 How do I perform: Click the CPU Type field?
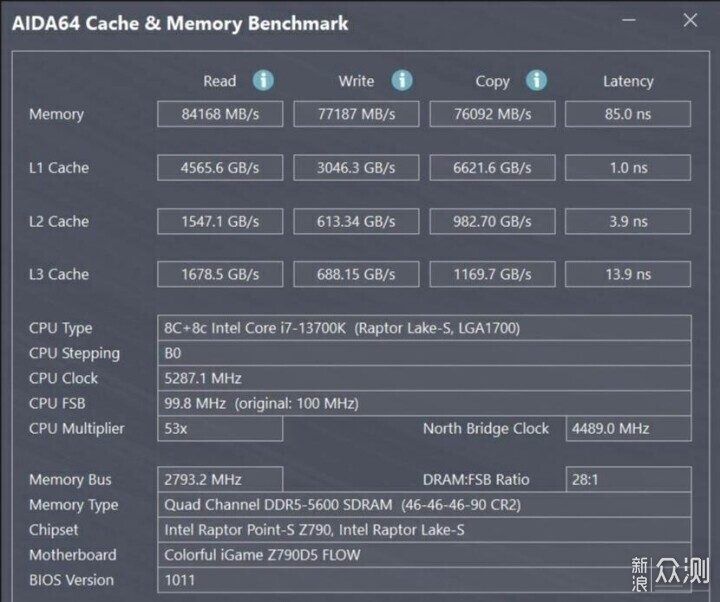424,328
